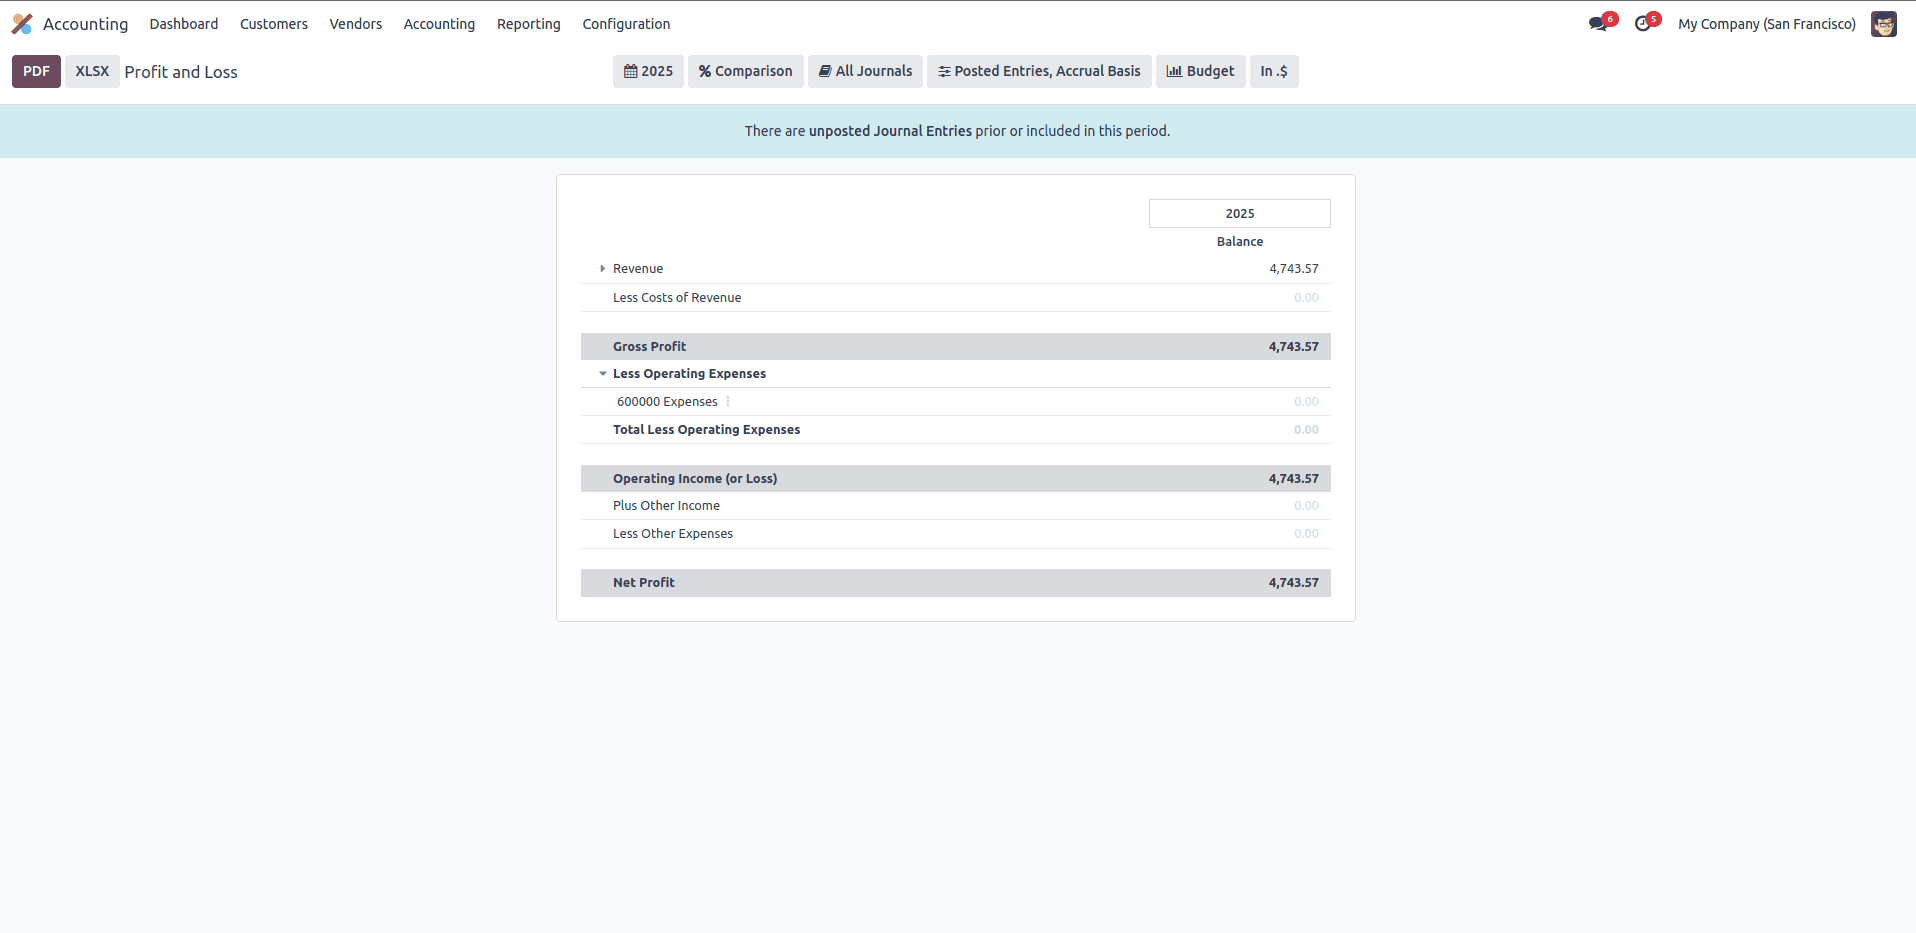Export report with the PDF button
The height and width of the screenshot is (933, 1916).
coord(36,71)
